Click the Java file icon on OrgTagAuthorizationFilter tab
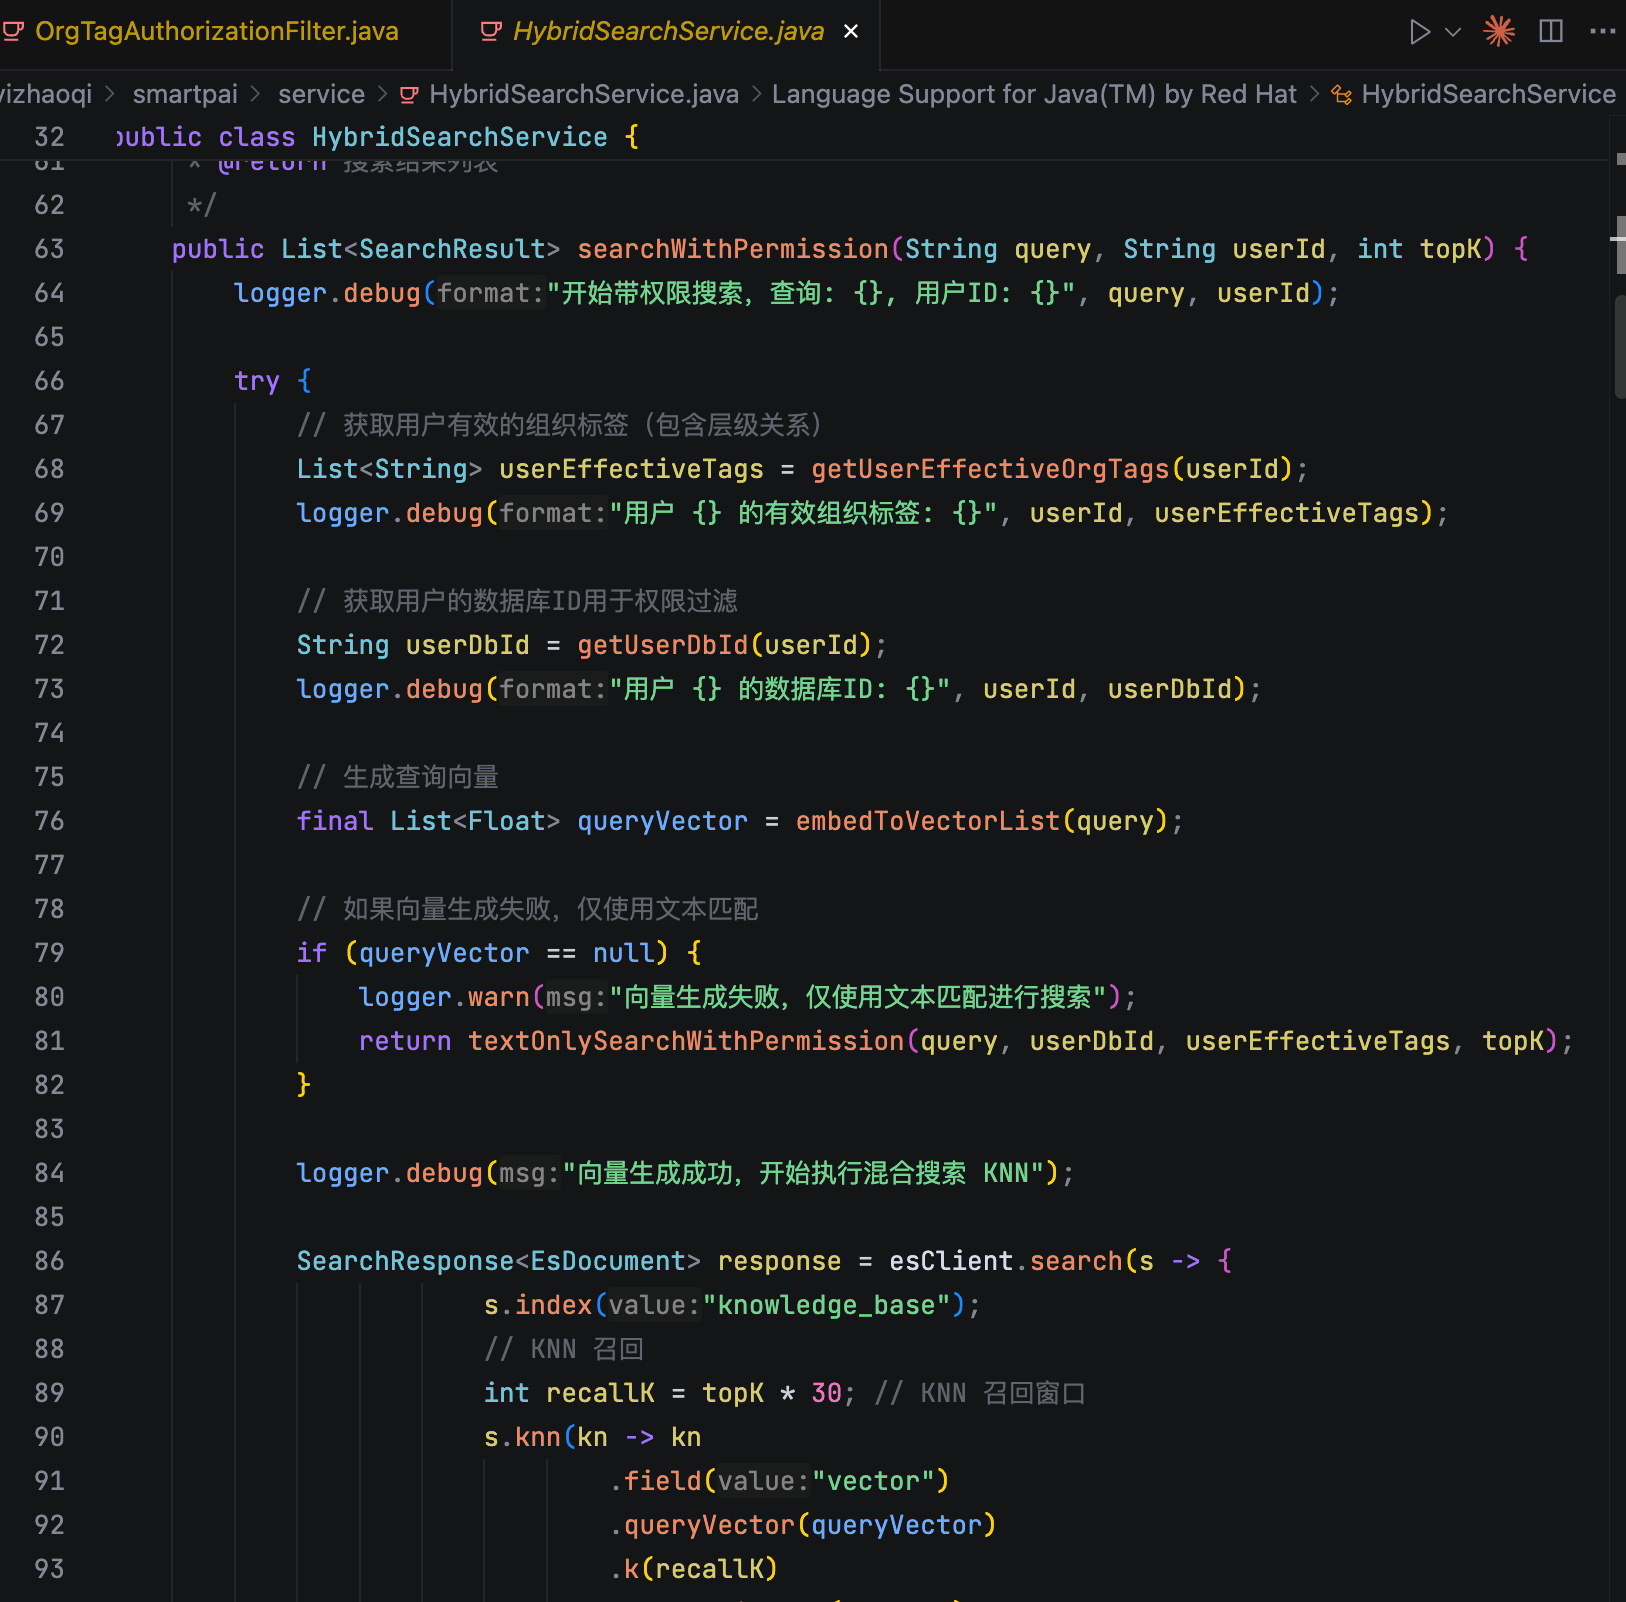This screenshot has width=1626, height=1602. [13, 31]
